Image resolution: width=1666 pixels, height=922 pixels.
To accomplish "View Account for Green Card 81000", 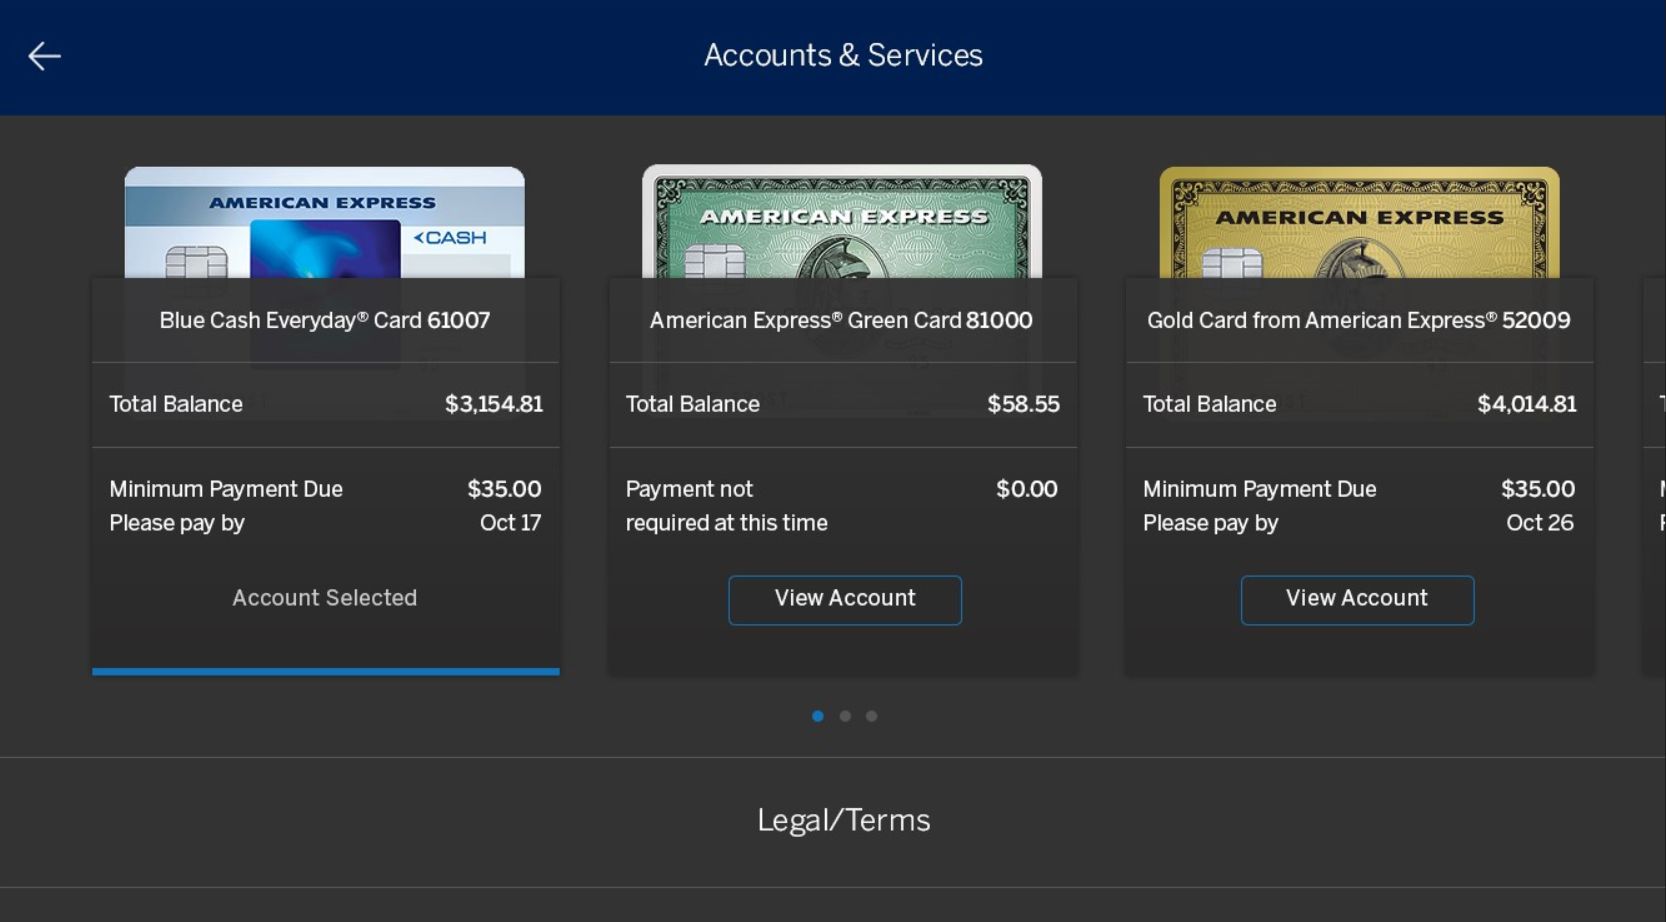I will pos(845,600).
